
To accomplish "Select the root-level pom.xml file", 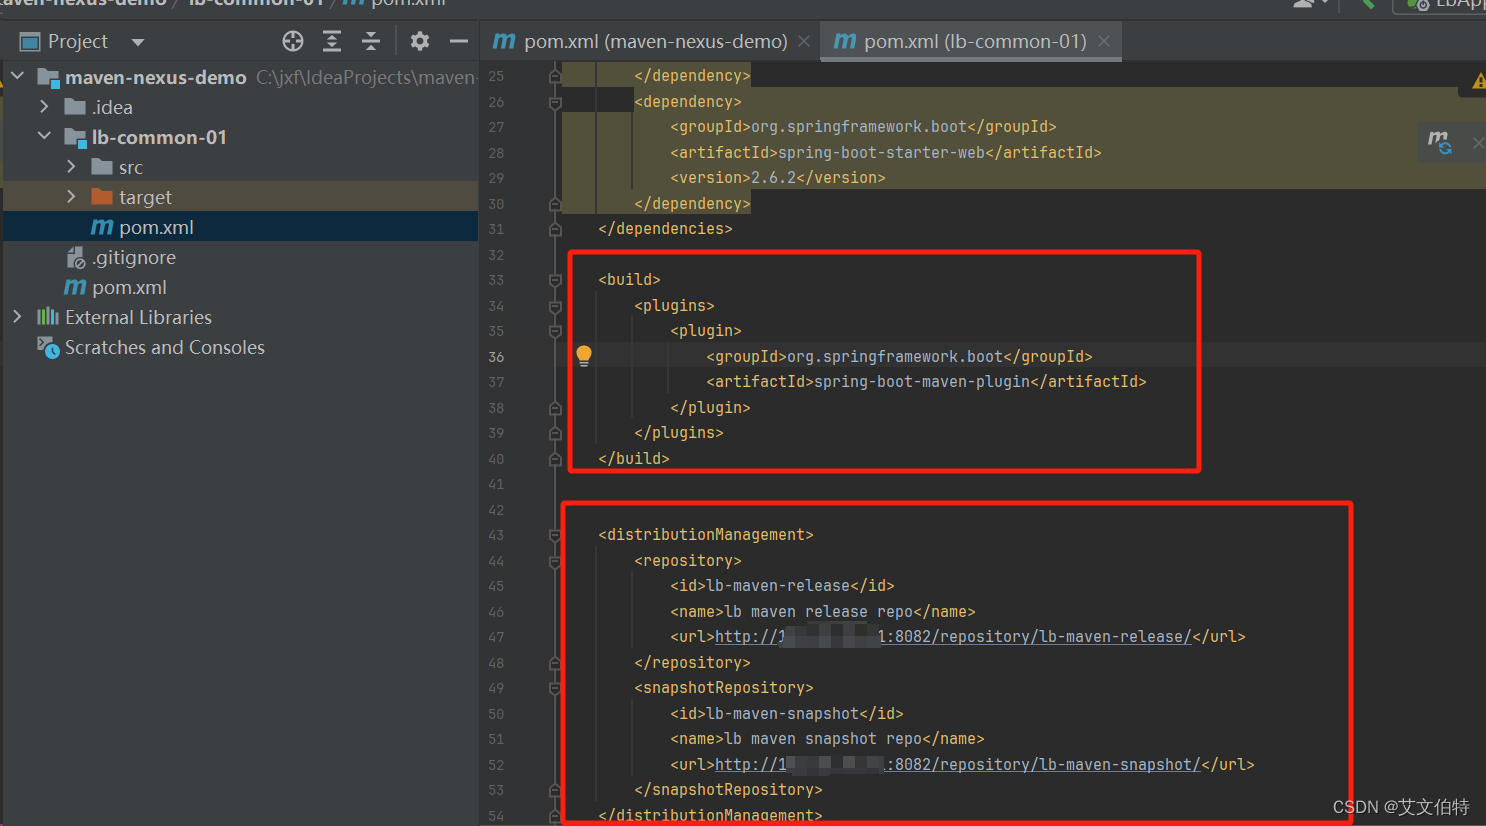I will point(129,287).
